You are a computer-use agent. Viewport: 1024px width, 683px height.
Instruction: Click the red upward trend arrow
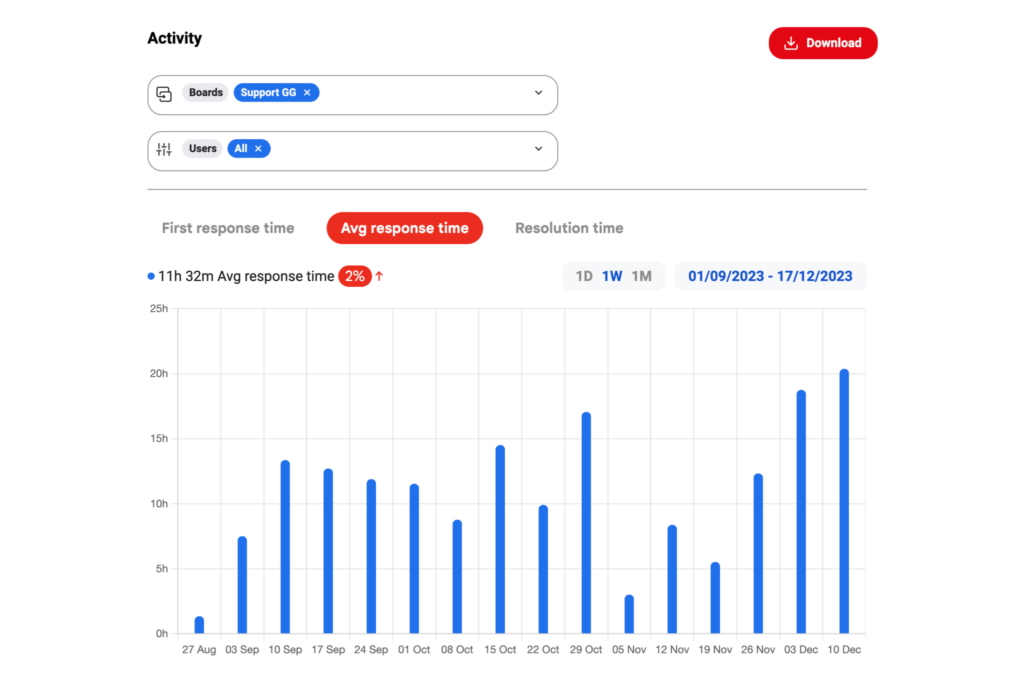pyautogui.click(x=379, y=276)
